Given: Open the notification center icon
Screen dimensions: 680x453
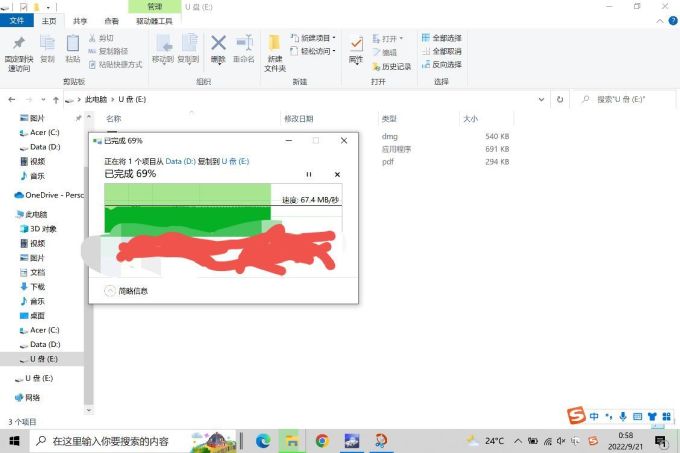Looking at the screenshot, I should click(661, 442).
